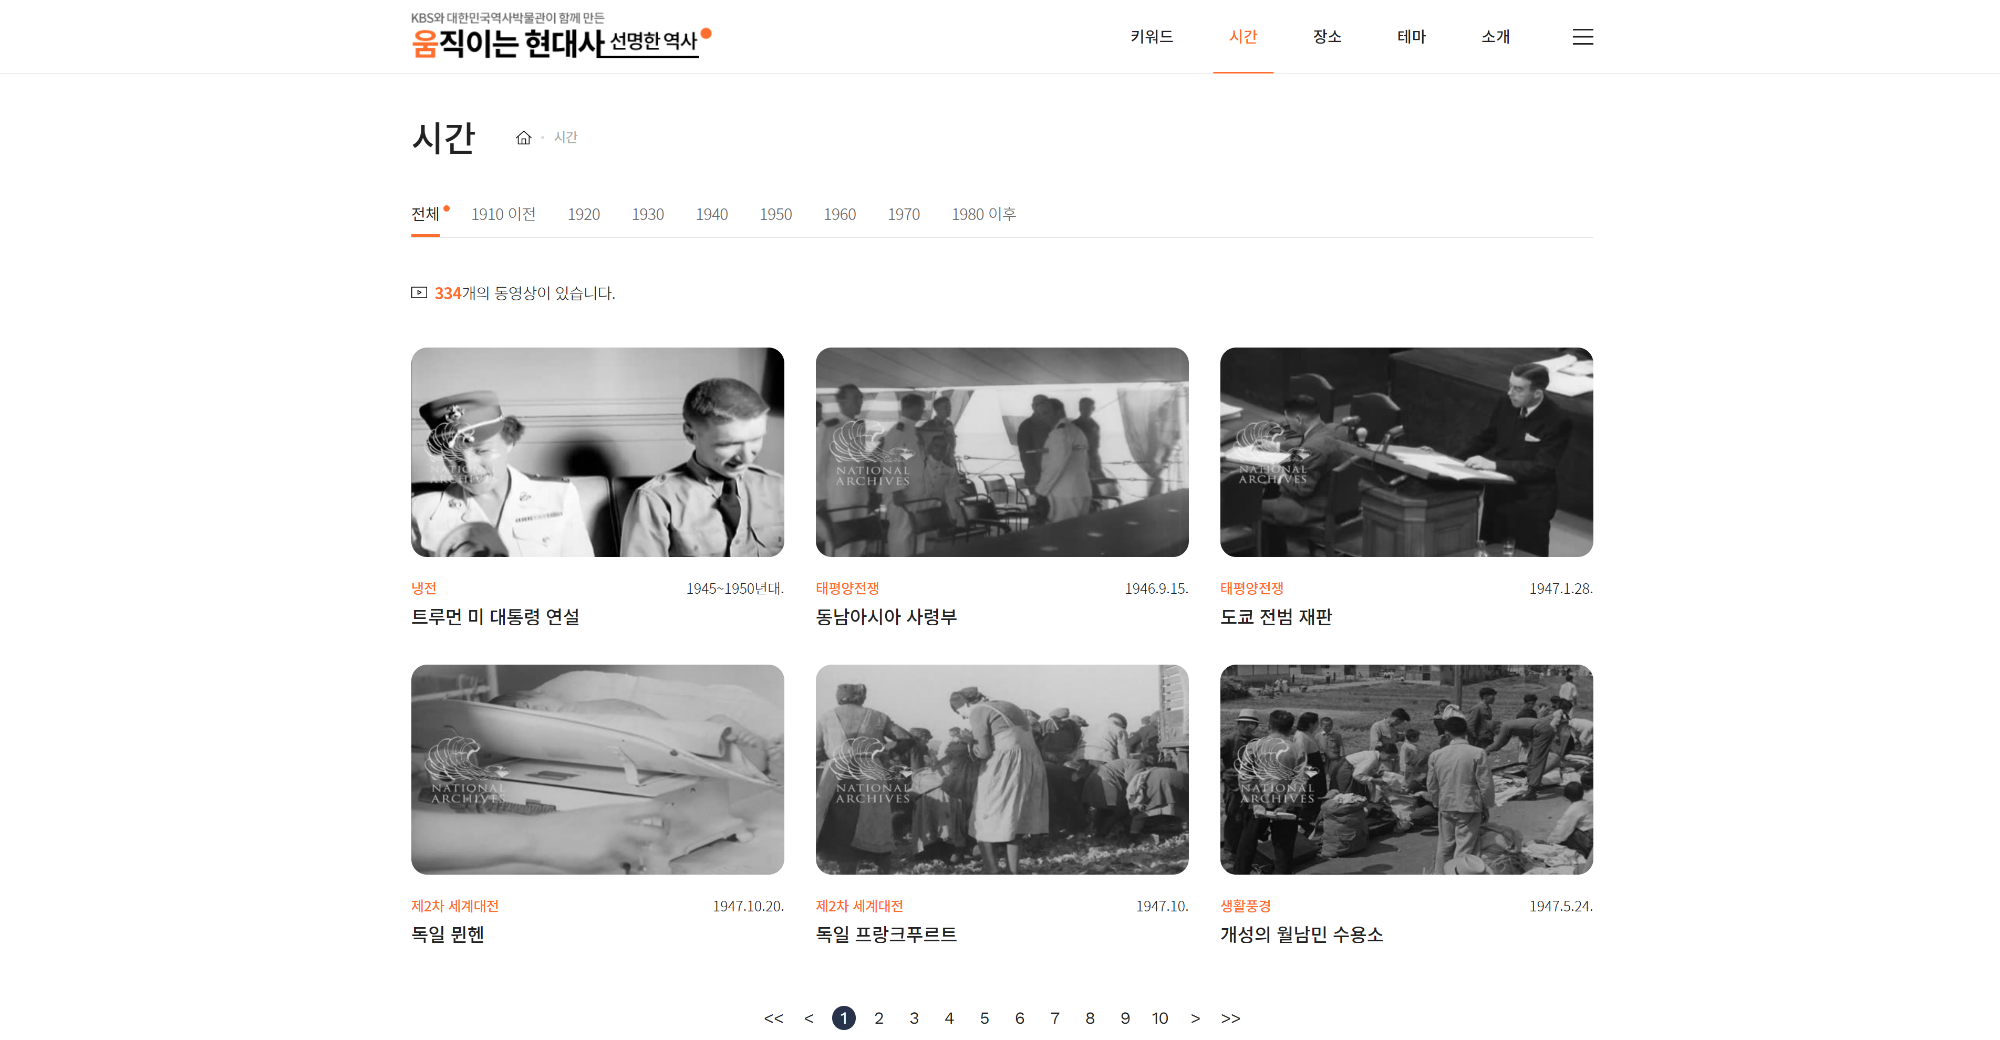Jump to first page with << arrow
This screenshot has height=1040, width=2000.
coord(773,1018)
